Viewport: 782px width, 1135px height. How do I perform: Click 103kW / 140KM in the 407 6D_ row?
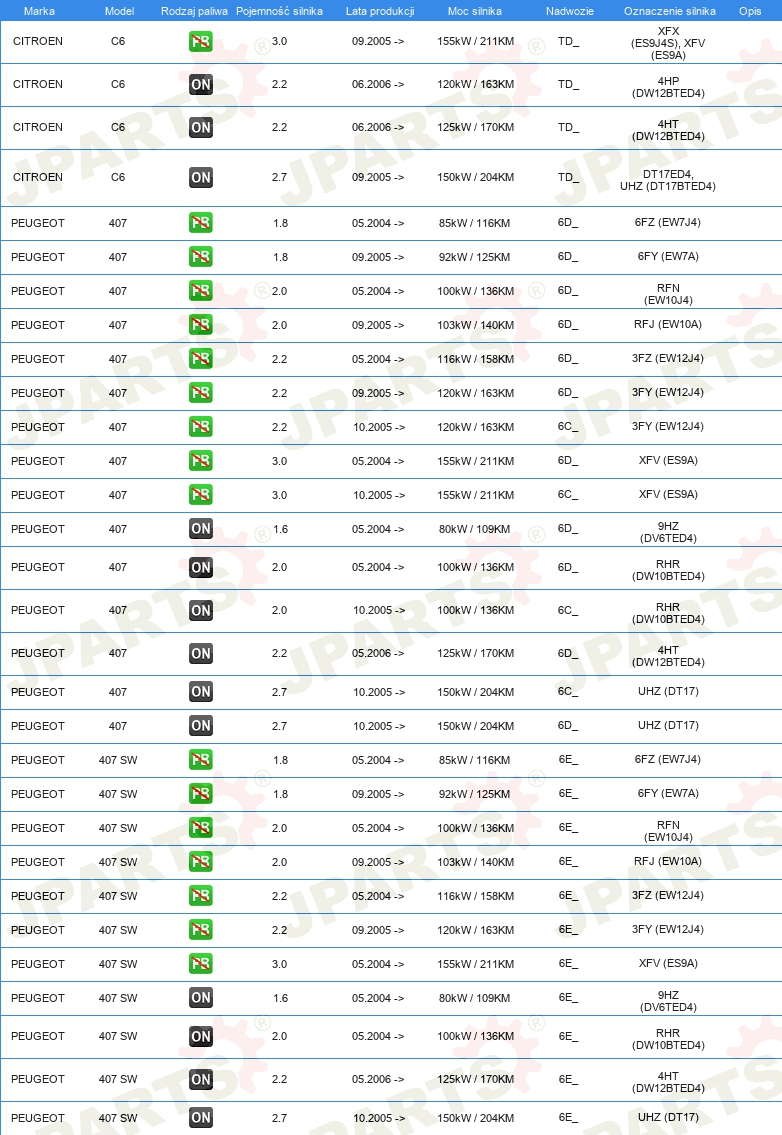[476, 326]
